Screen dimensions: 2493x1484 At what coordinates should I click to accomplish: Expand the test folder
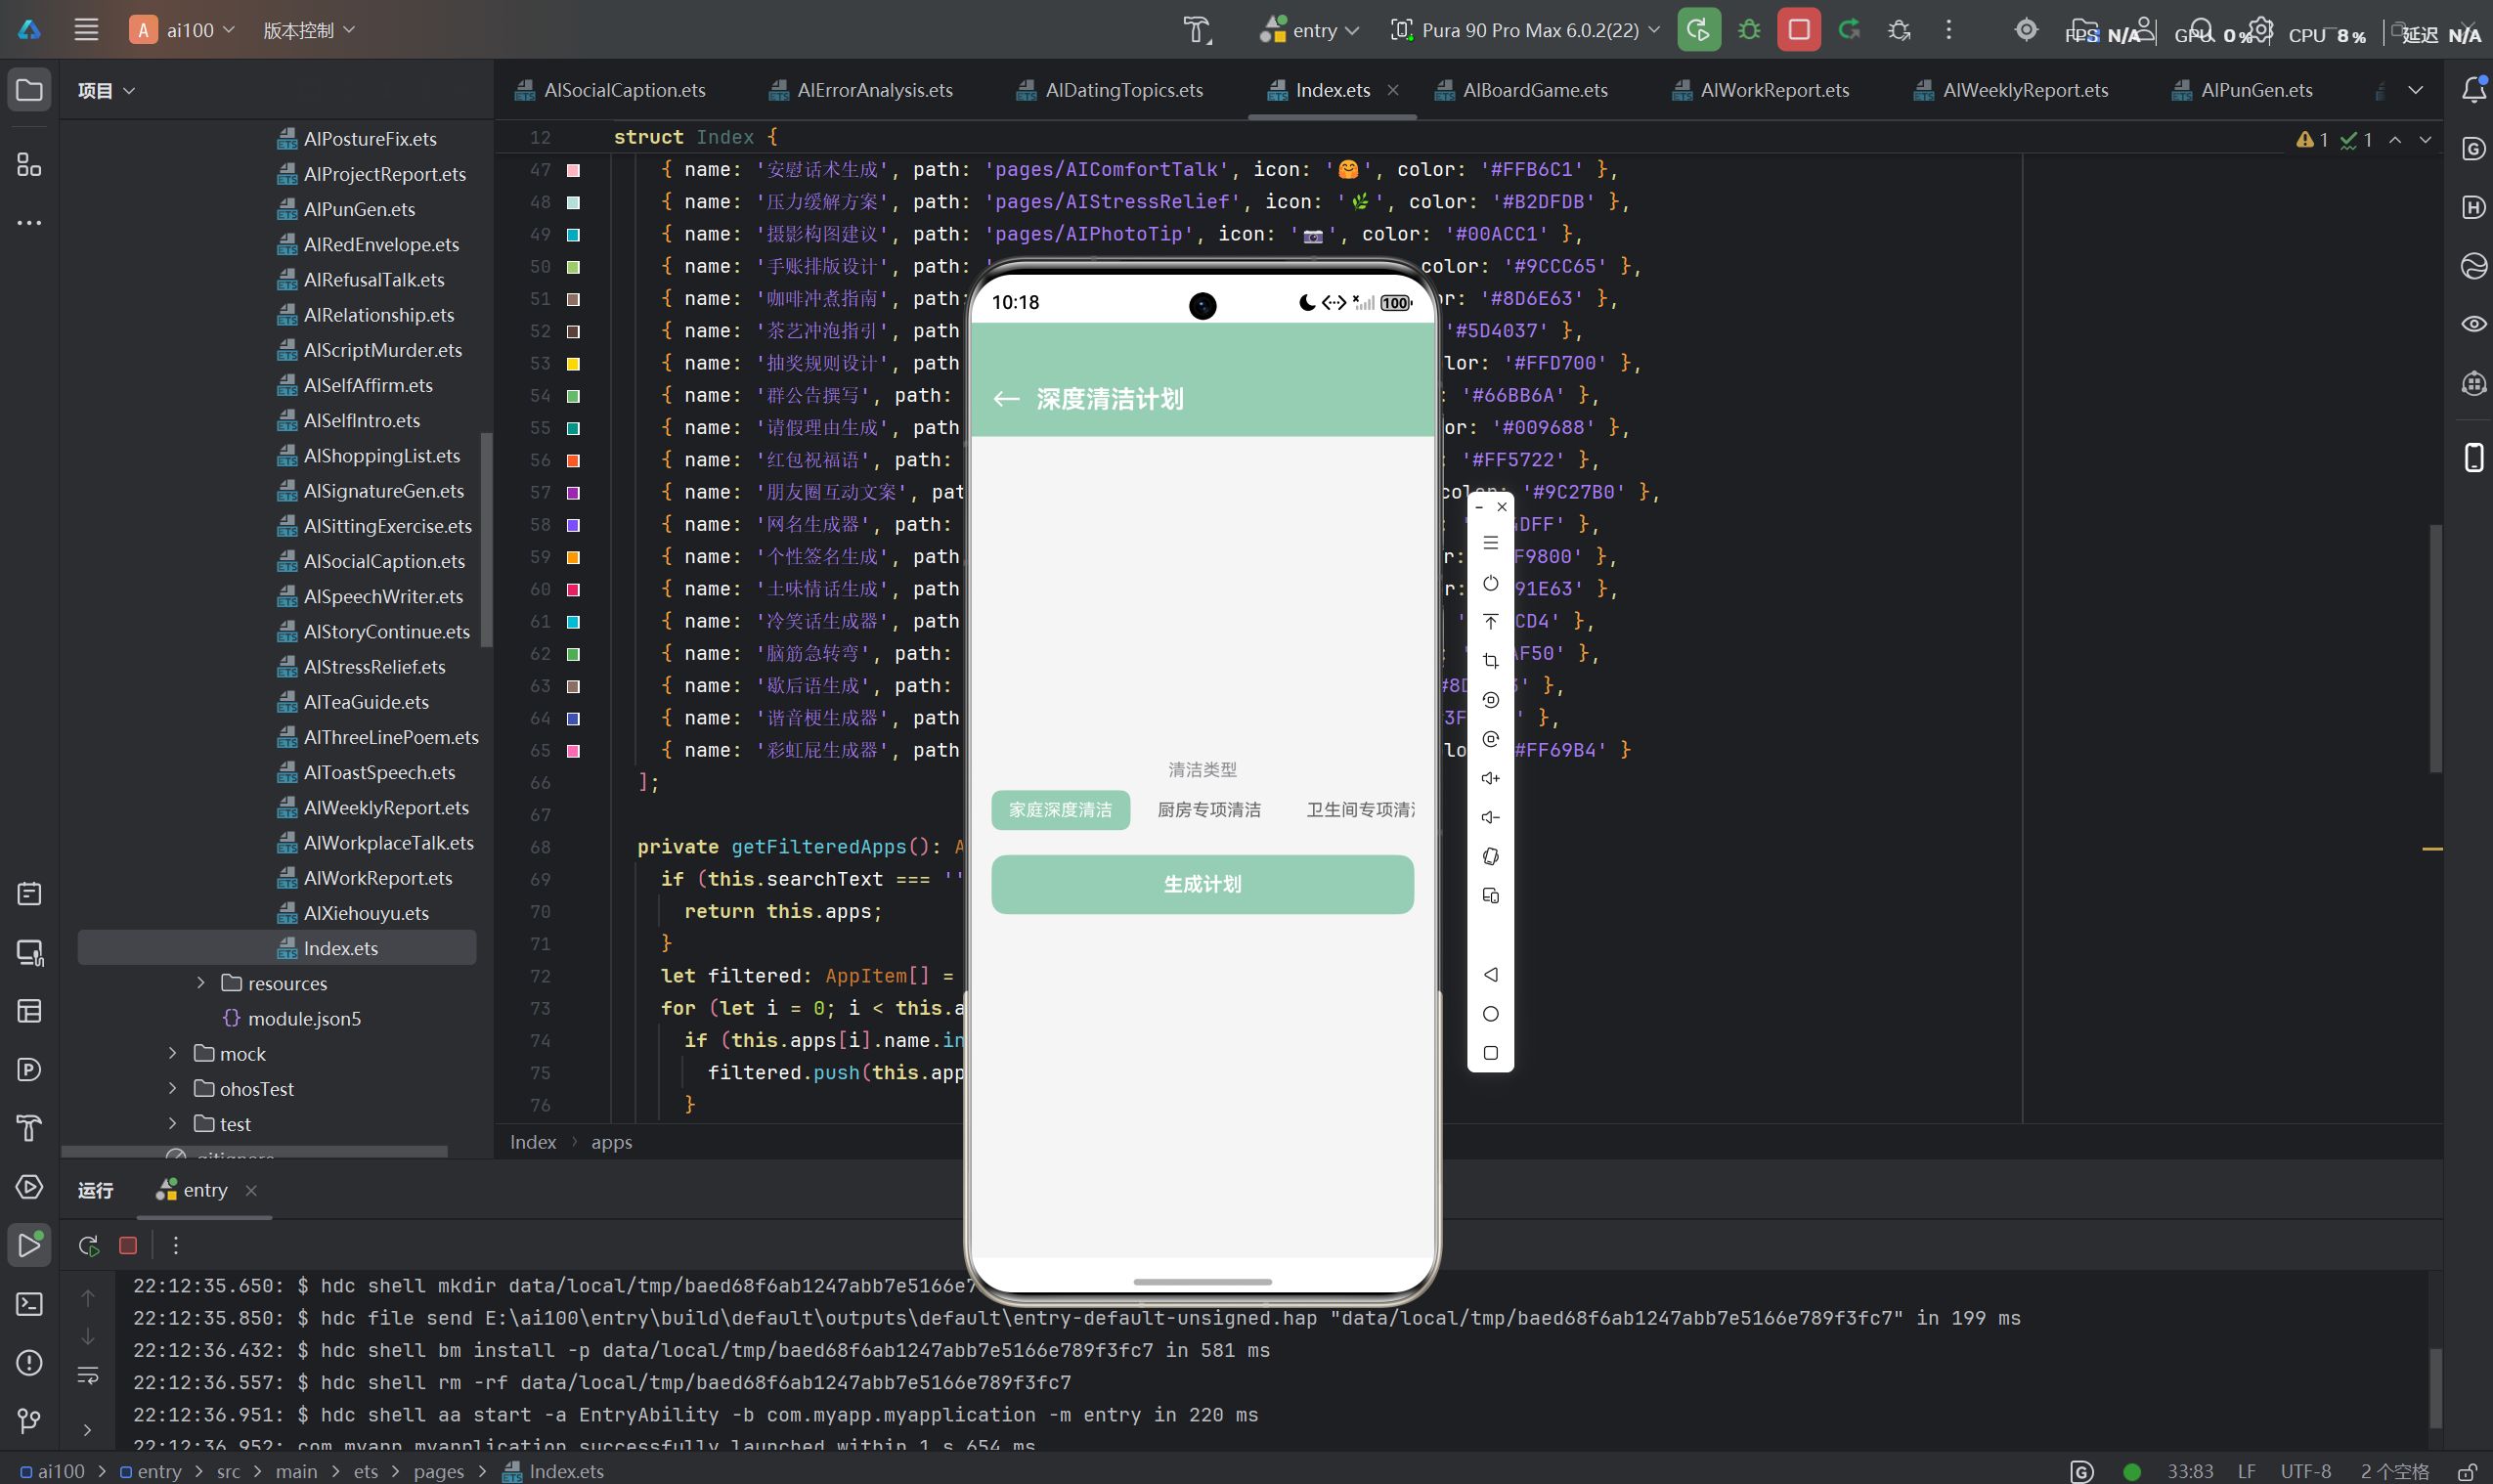173,1123
